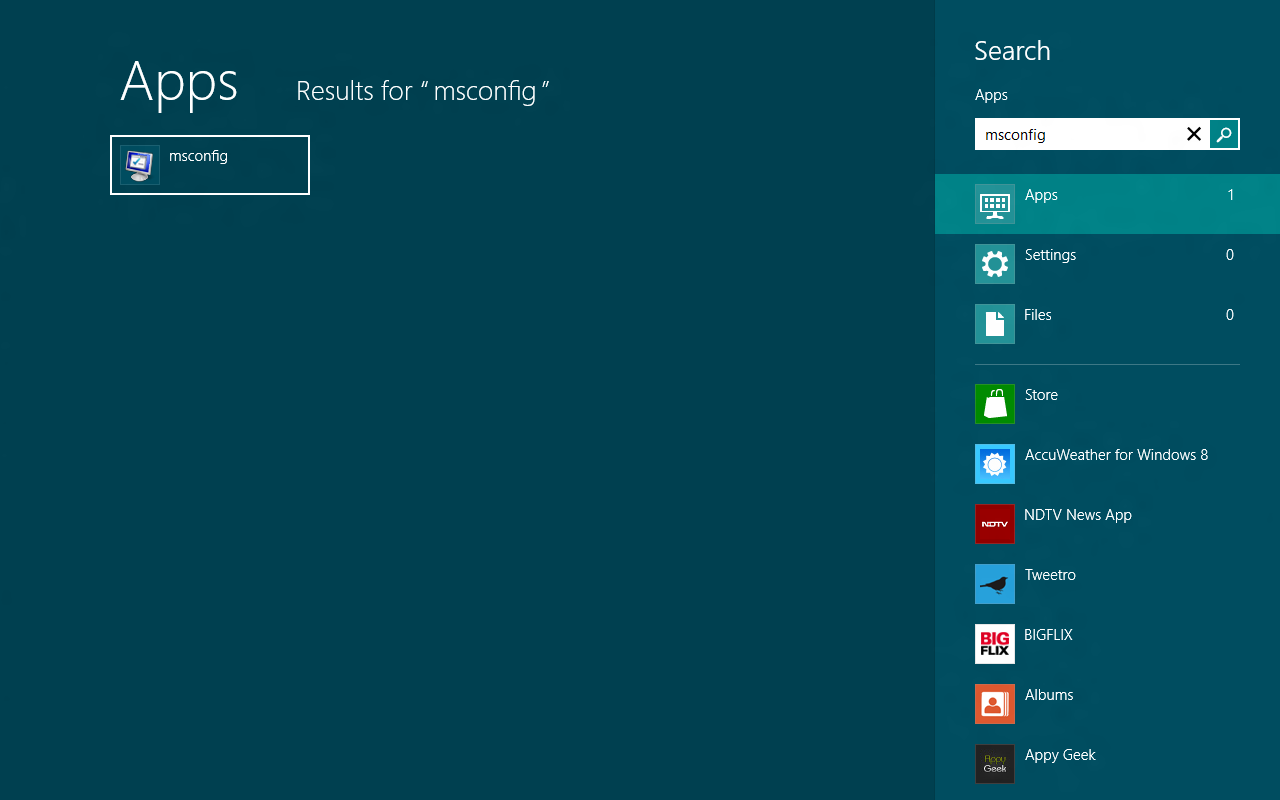1280x800 pixels.
Task: Select the msconfig result label
Action: [198, 156]
